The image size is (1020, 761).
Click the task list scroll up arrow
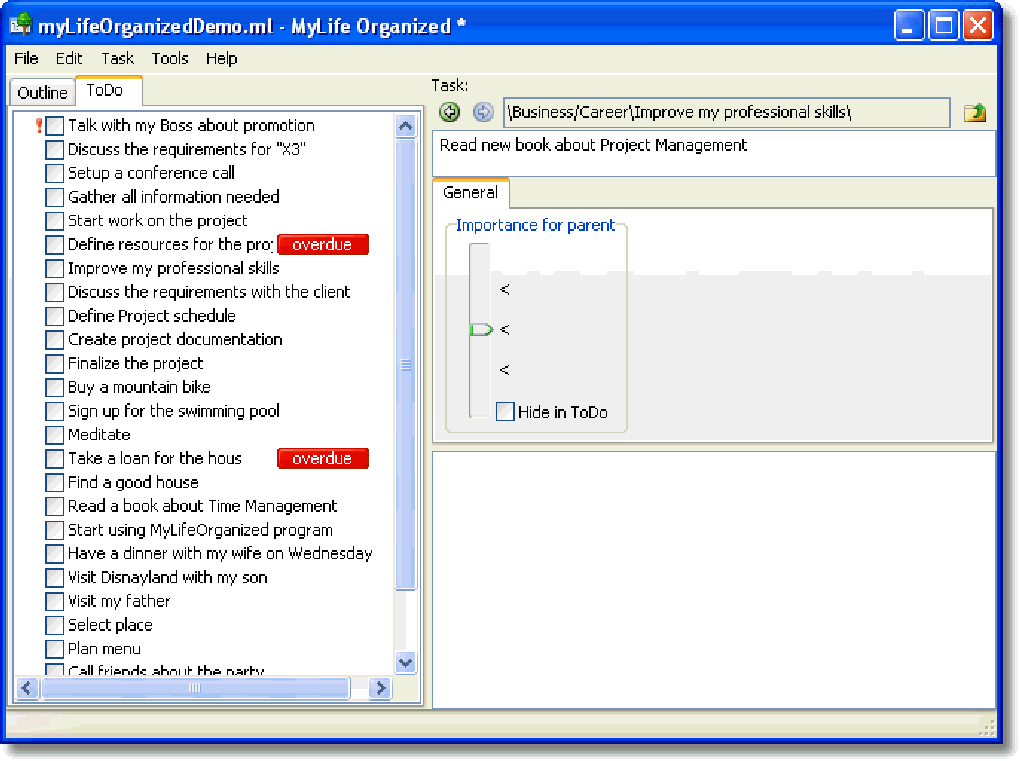(405, 126)
